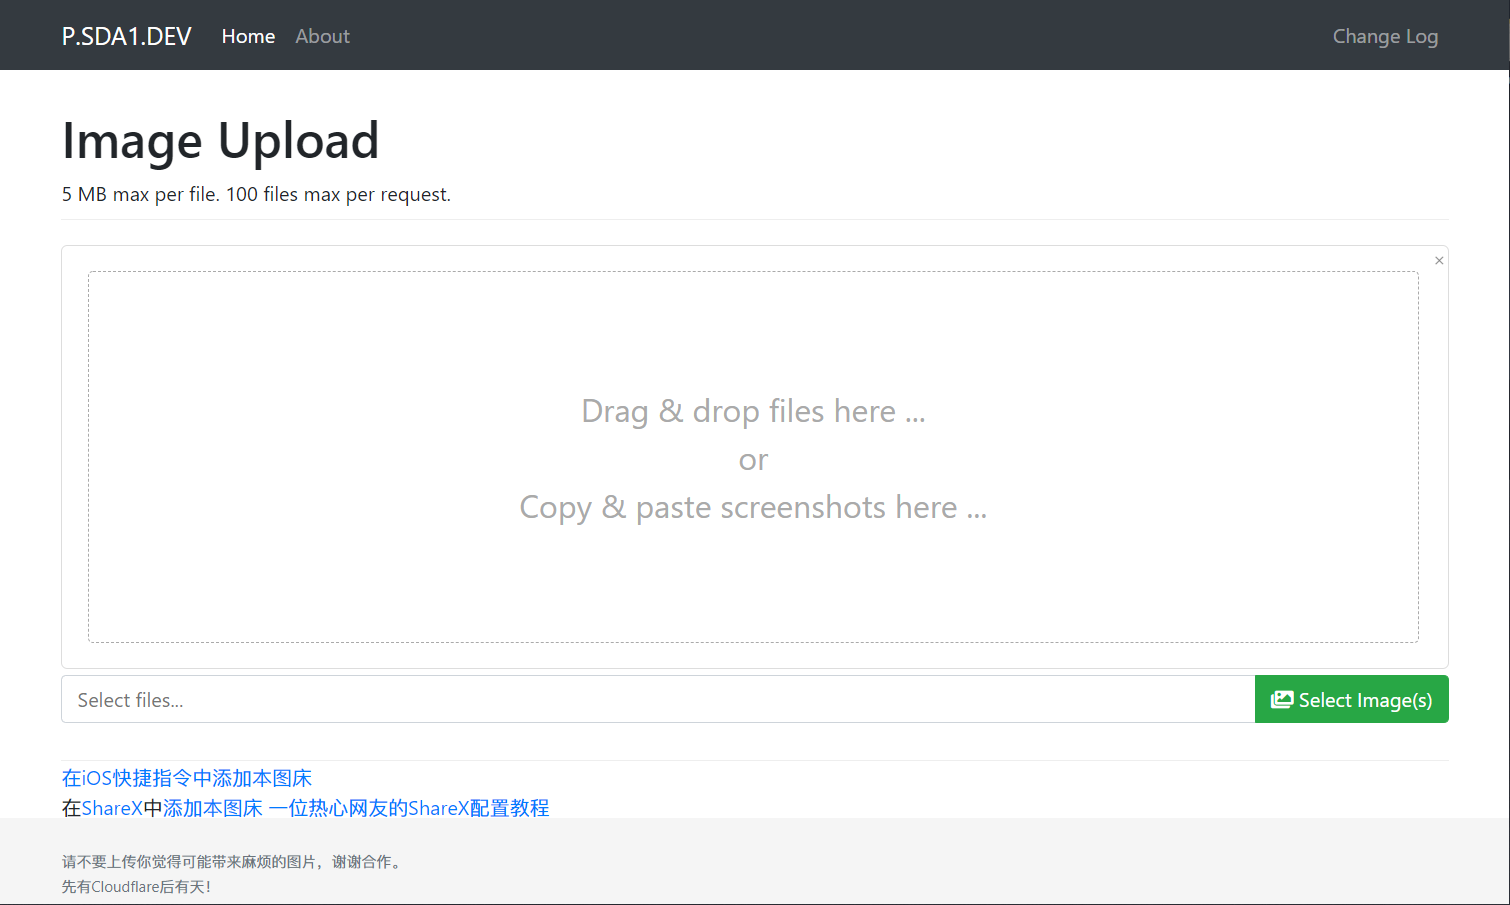Click the 'Drag & drop files here' text
The width and height of the screenshot is (1510, 905).
point(753,411)
